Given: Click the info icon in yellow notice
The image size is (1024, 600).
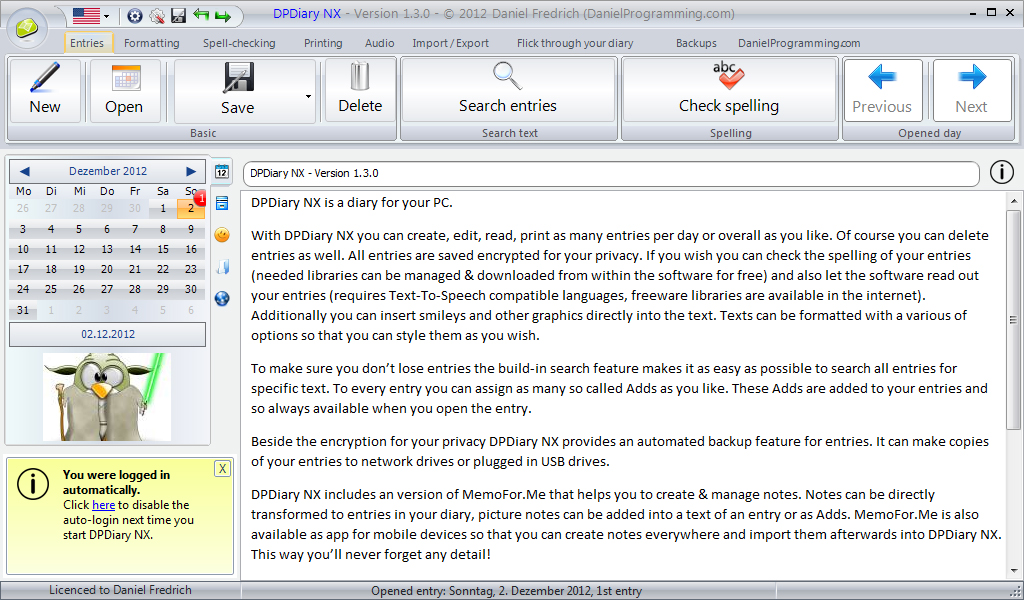Looking at the screenshot, I should coord(33,484).
